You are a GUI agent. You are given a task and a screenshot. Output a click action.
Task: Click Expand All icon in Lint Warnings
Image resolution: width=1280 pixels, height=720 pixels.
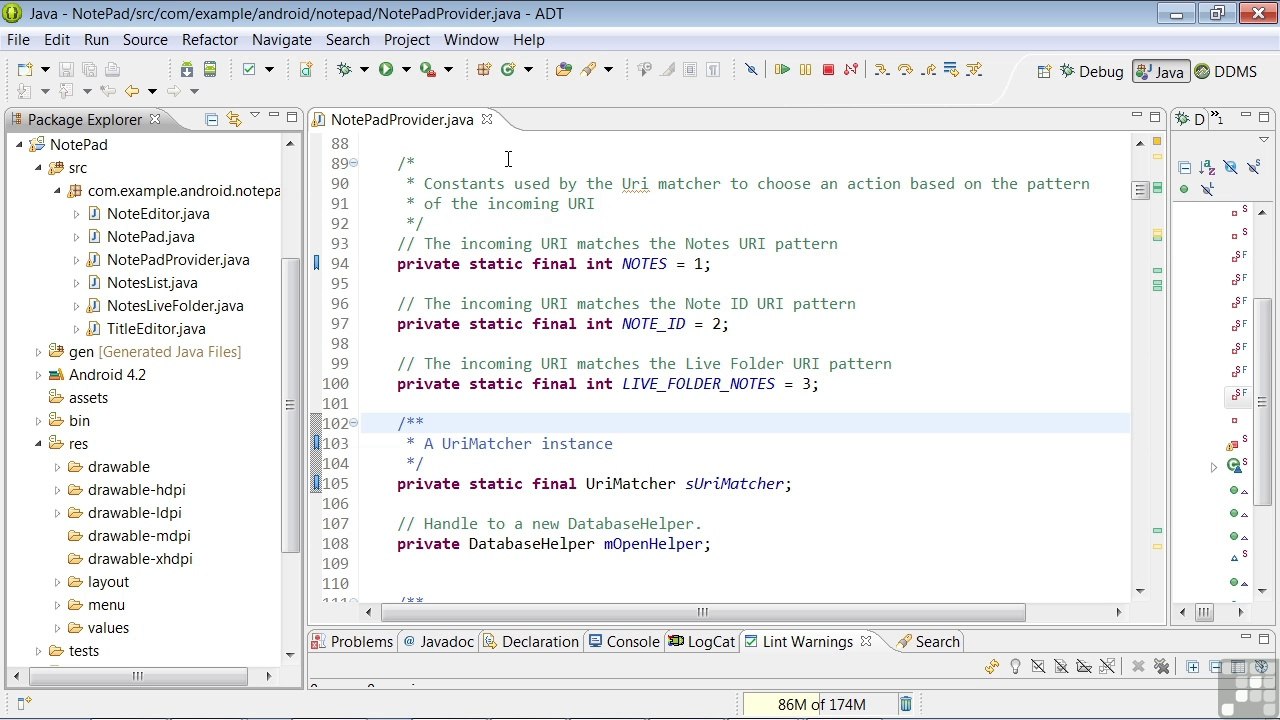pyautogui.click(x=1192, y=666)
